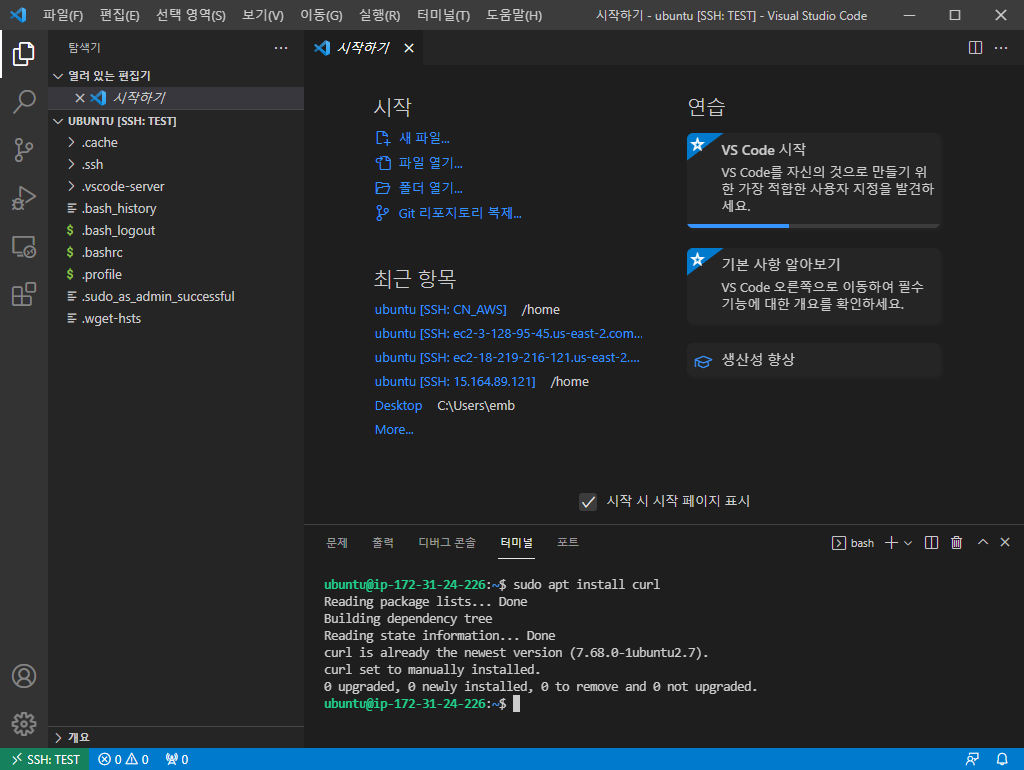Open the VS Code 시작 walkthrough card
The height and width of the screenshot is (770, 1024).
pos(814,179)
